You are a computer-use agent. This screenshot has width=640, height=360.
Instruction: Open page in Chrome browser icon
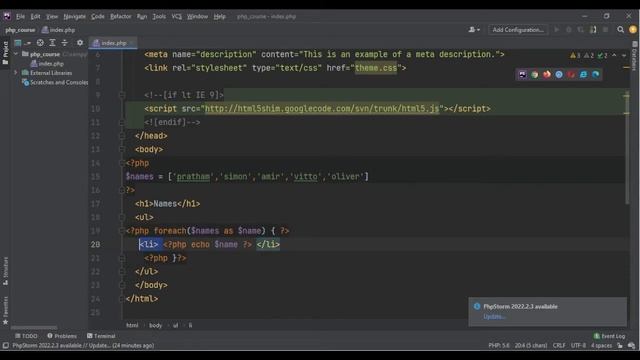tap(535, 74)
